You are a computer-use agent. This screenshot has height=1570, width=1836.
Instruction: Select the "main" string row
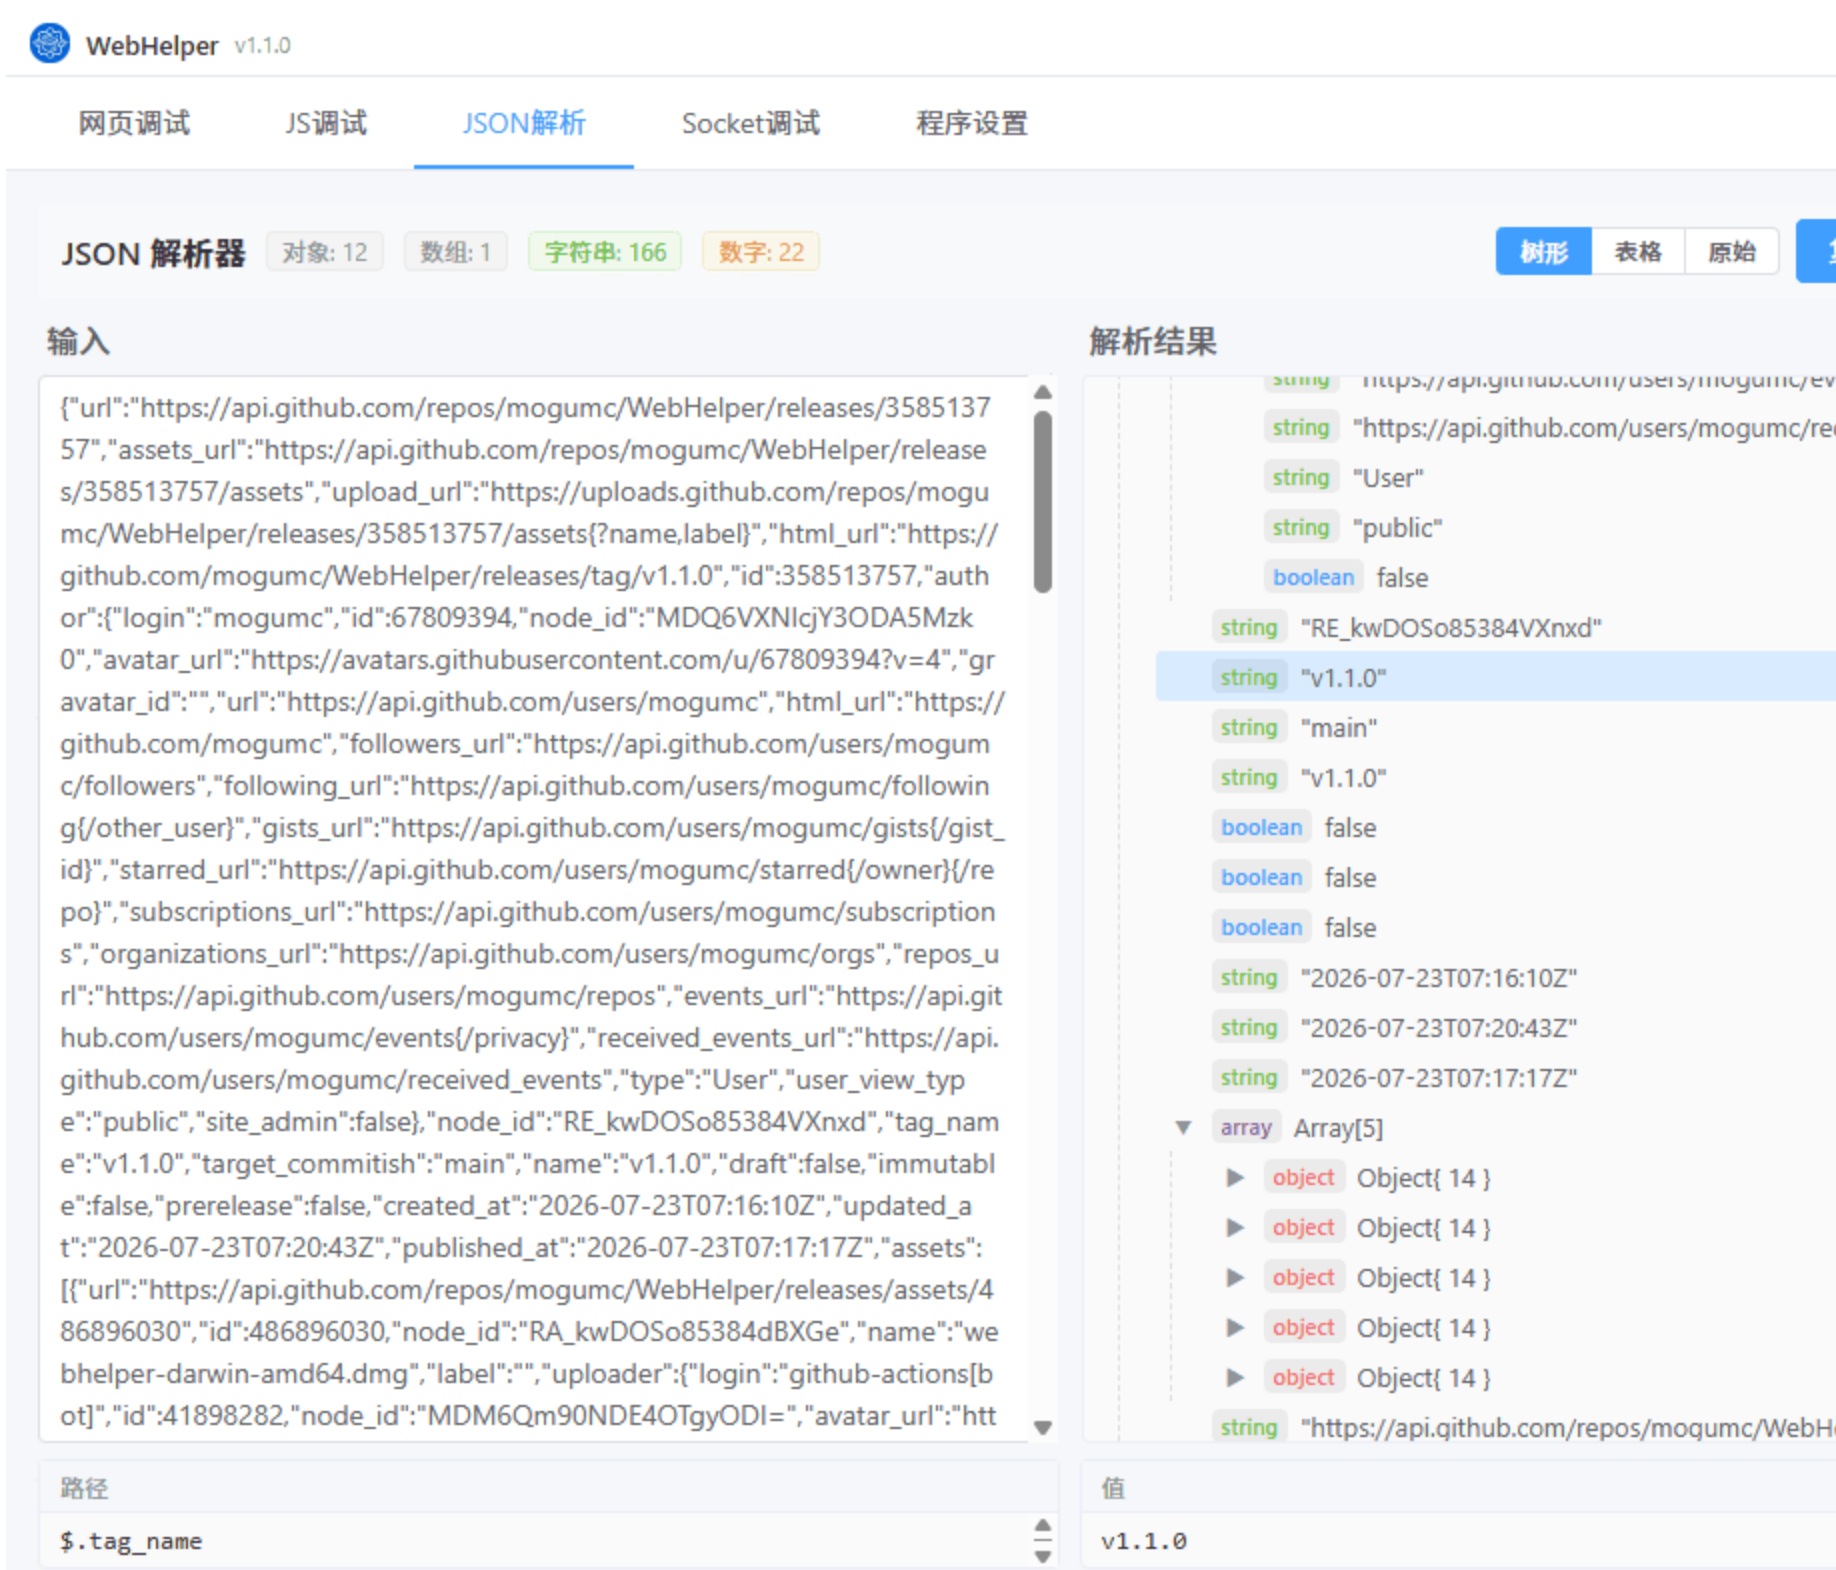click(1496, 727)
